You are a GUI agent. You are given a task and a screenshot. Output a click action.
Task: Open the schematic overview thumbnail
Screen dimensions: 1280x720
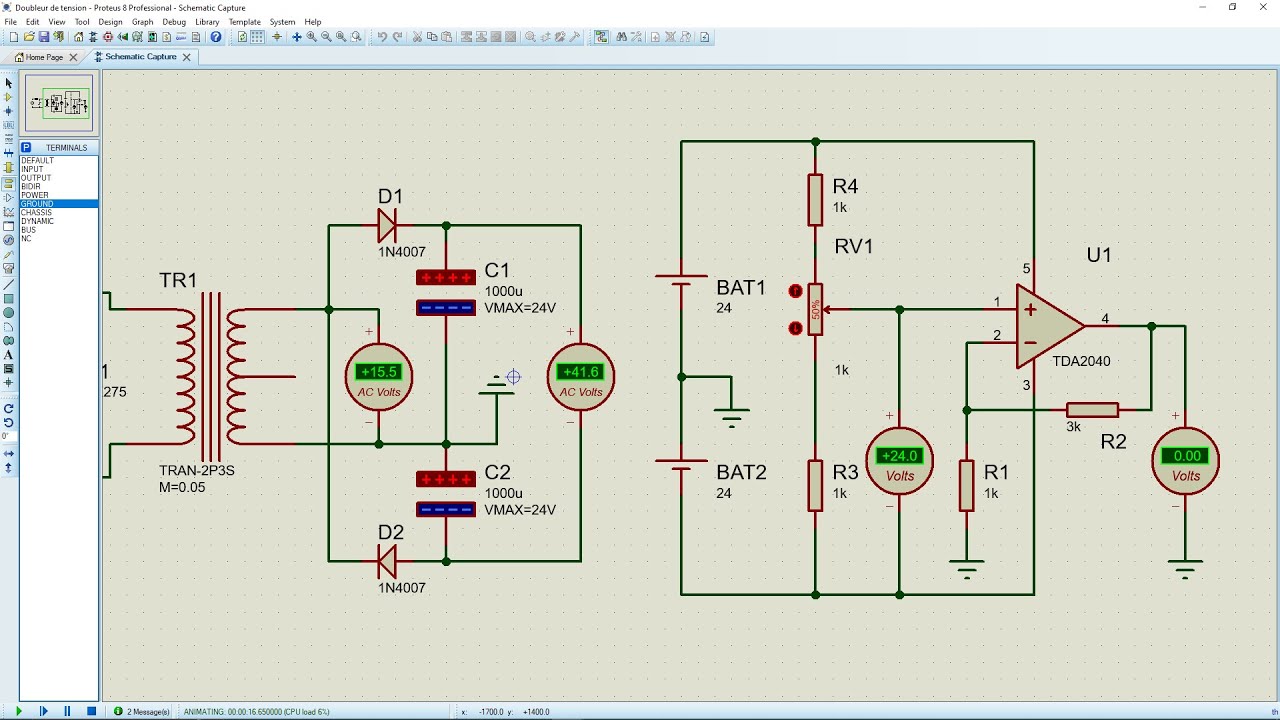59,103
